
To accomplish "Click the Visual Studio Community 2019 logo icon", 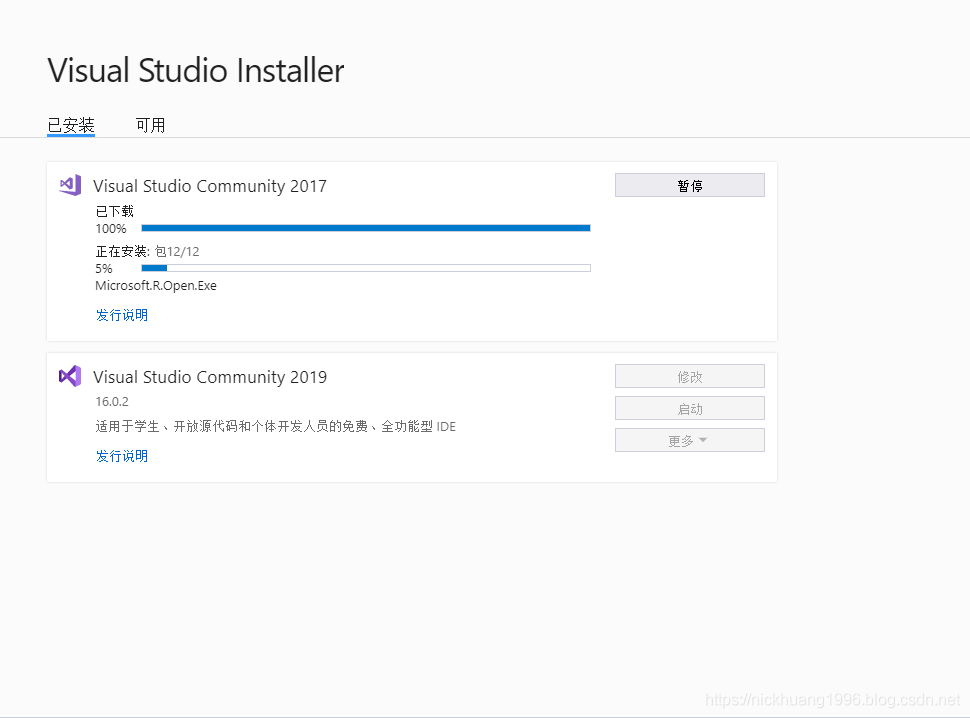I will [x=70, y=376].
